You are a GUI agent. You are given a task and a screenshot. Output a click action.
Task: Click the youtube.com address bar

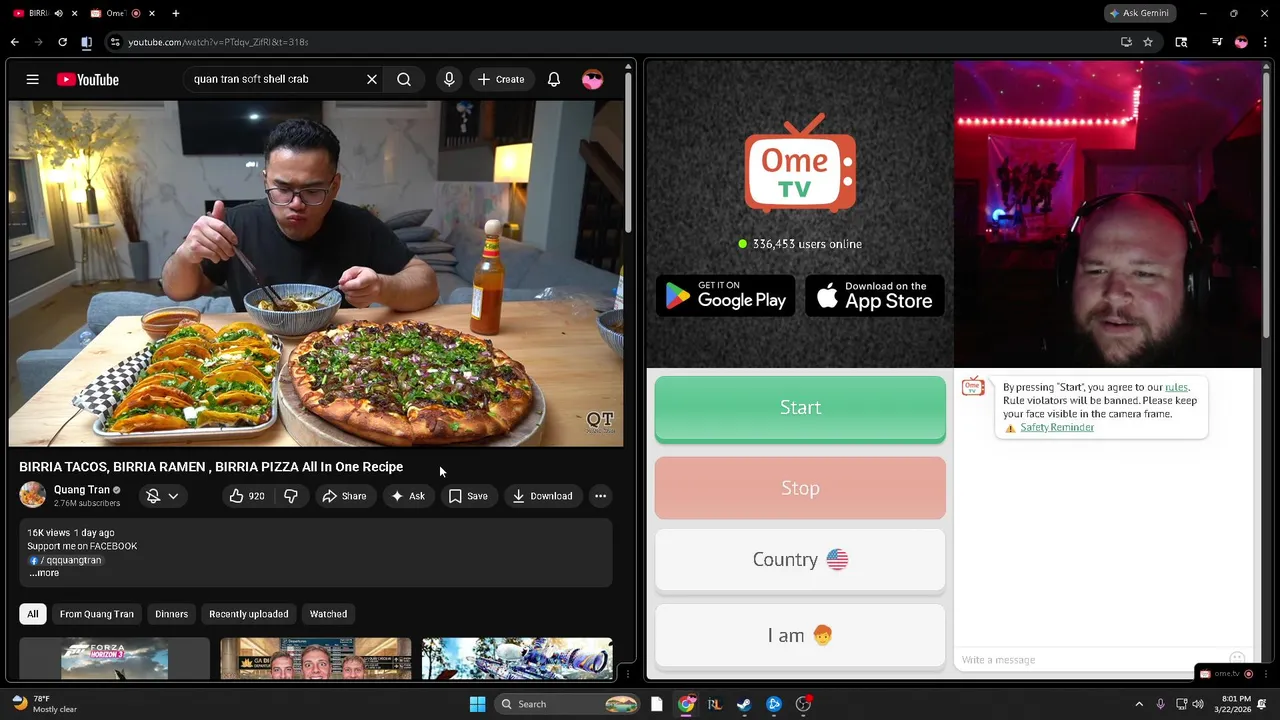pos(610,42)
